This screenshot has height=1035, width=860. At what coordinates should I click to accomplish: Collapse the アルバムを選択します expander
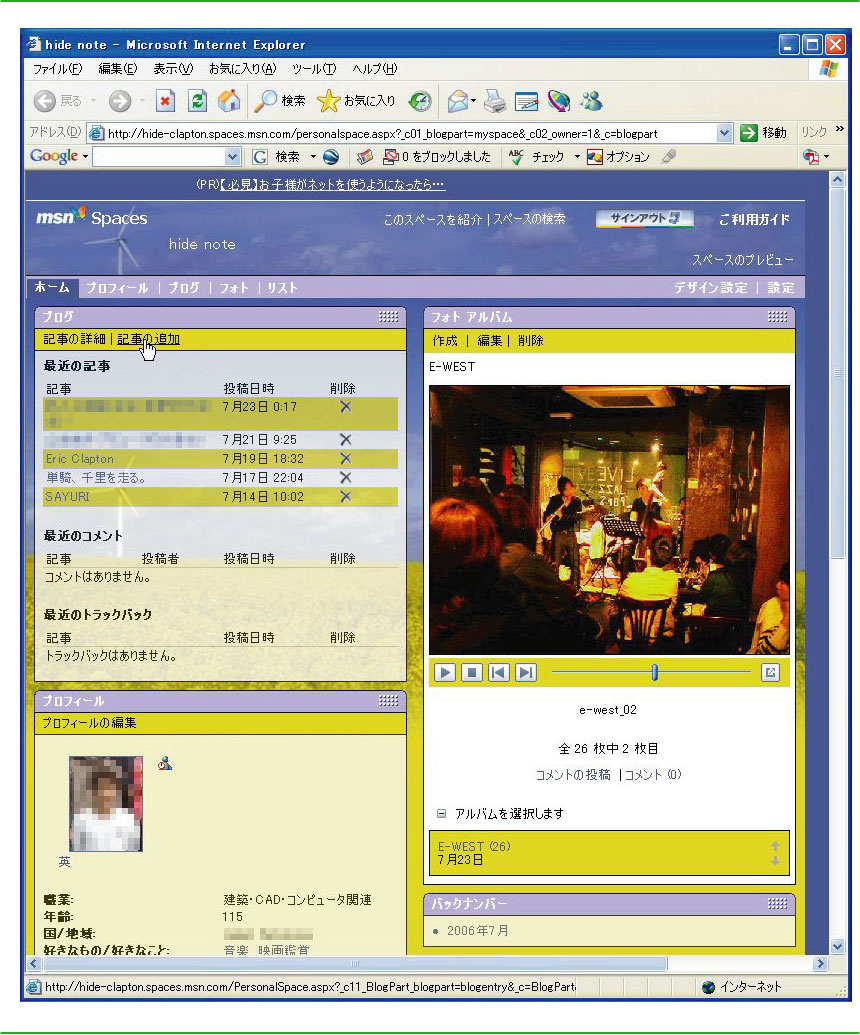[x=442, y=813]
